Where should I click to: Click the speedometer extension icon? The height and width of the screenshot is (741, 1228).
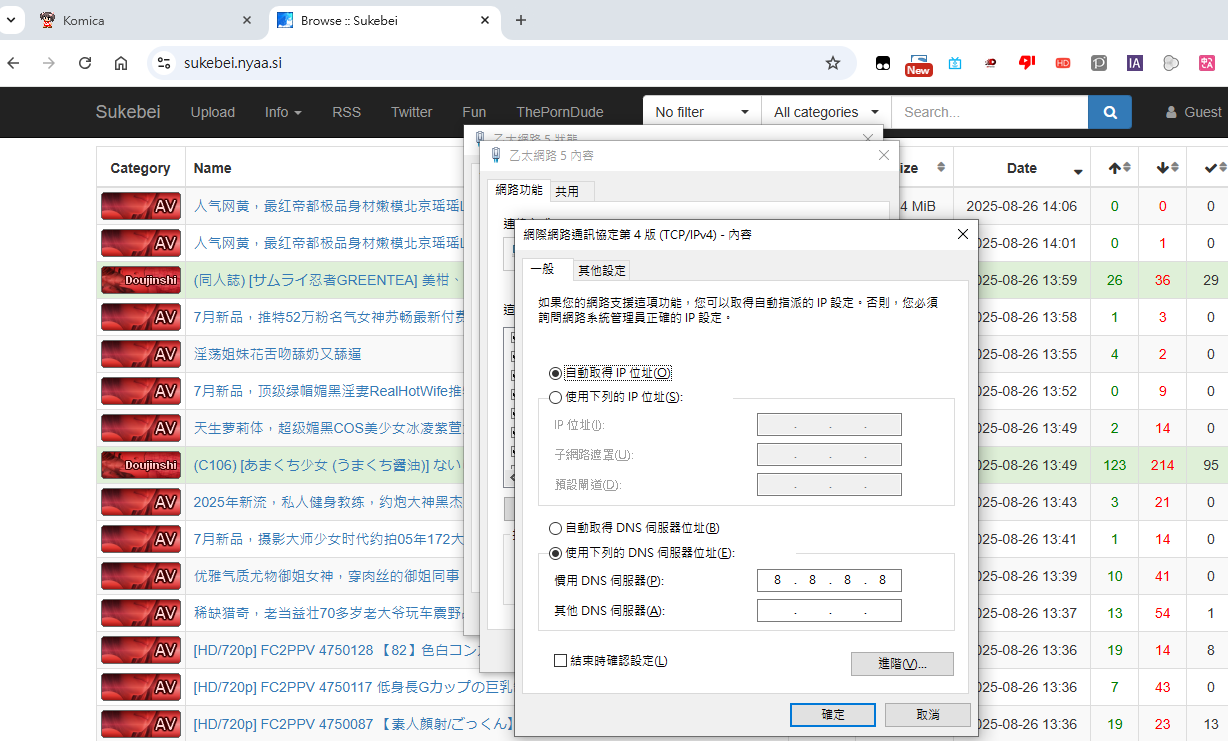[990, 63]
